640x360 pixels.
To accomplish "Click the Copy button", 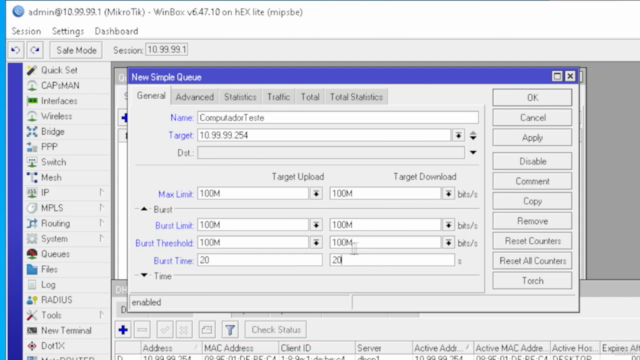I will tap(532, 202).
